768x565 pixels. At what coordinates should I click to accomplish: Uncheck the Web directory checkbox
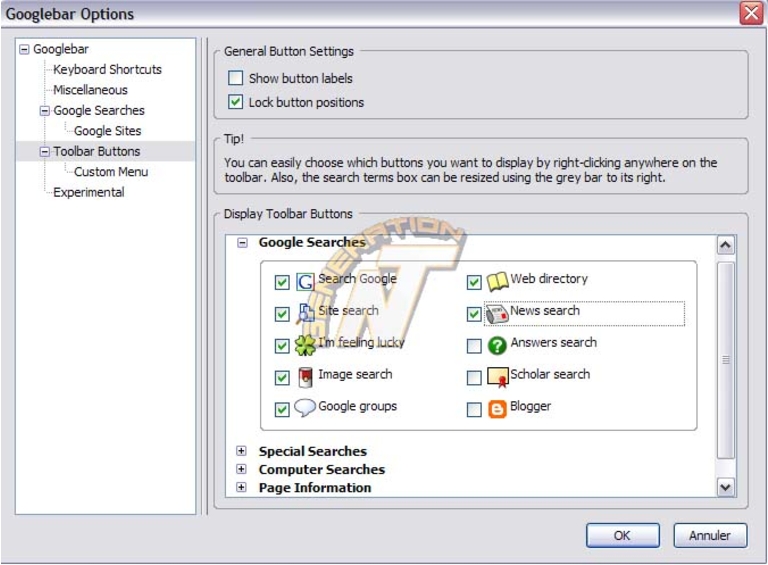point(474,282)
